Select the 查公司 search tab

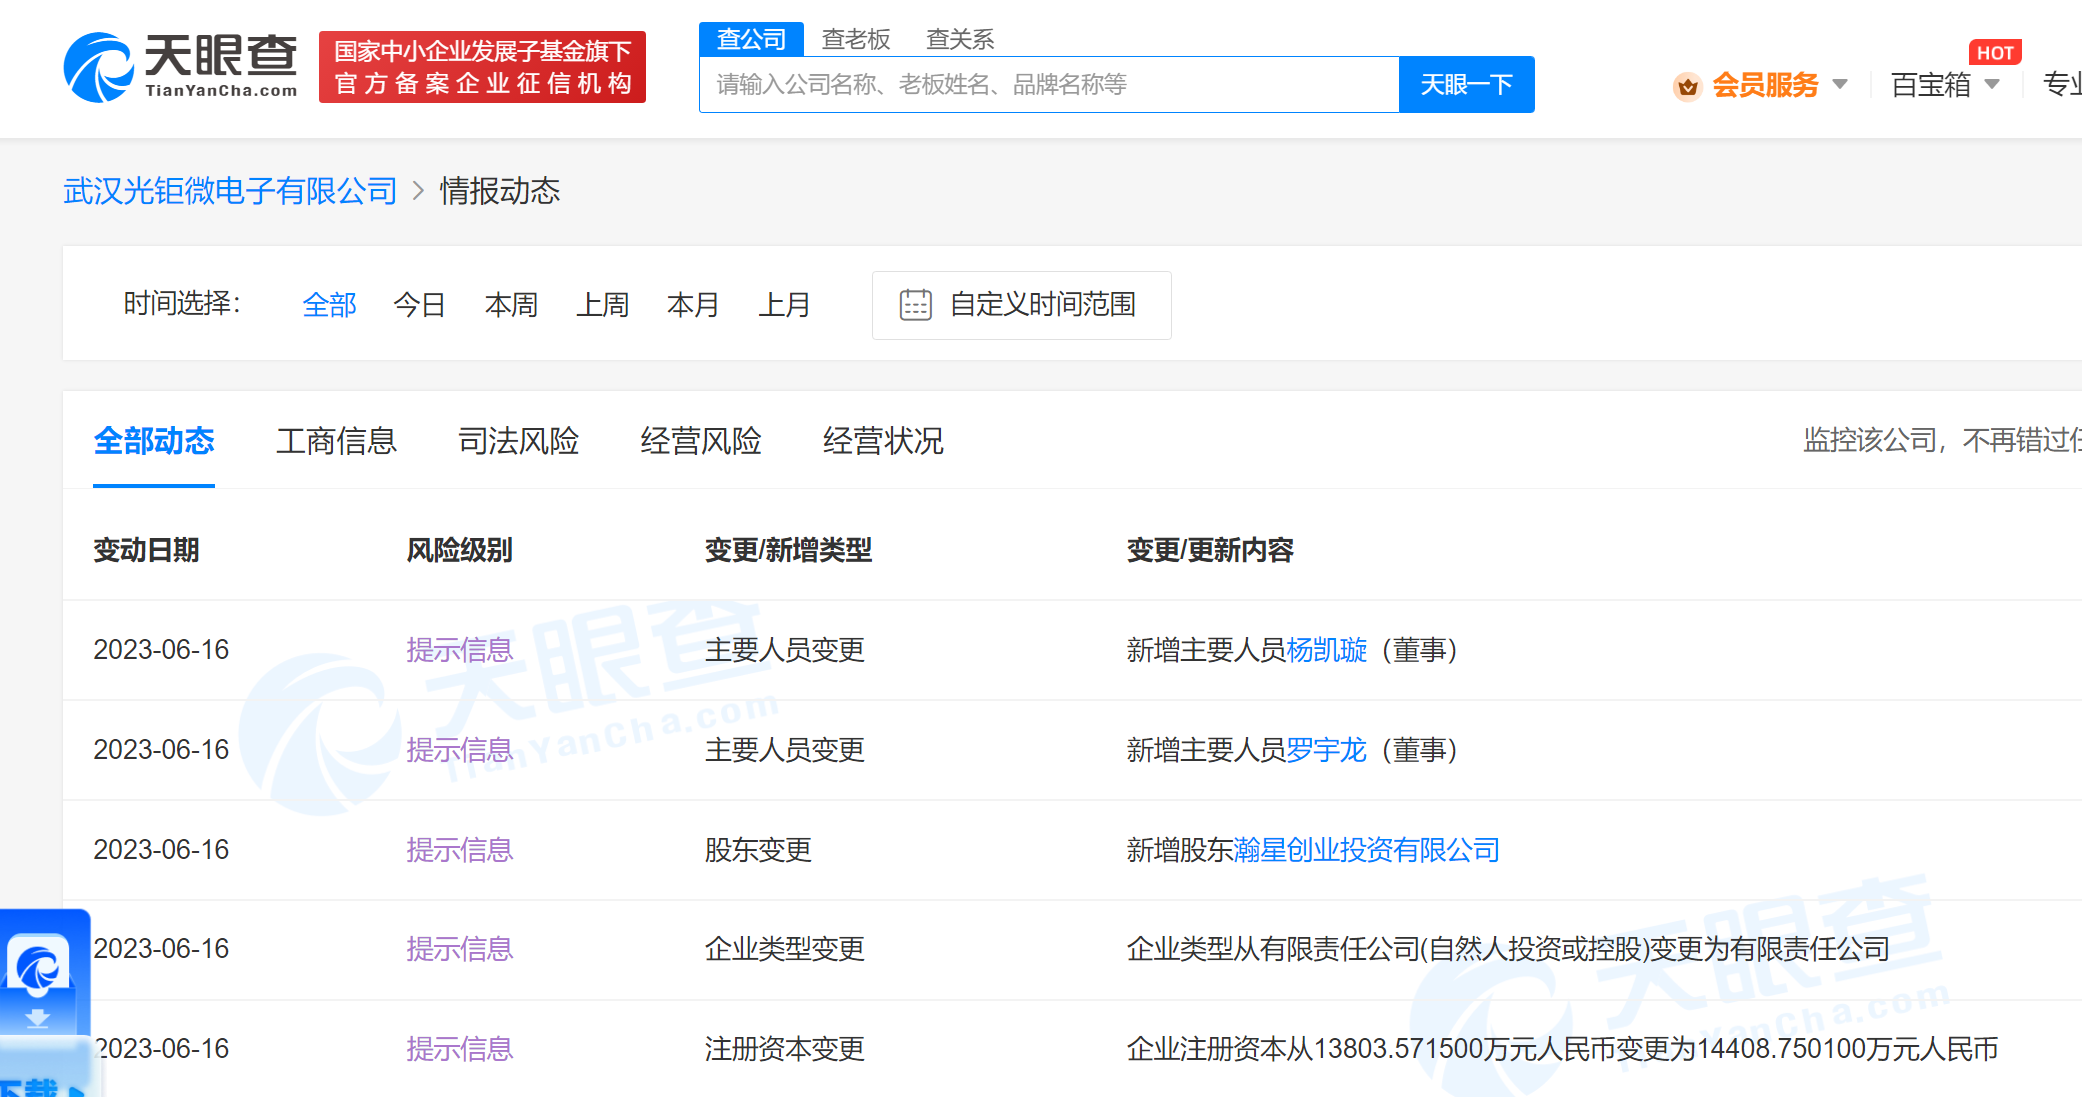pyautogui.click(x=752, y=39)
